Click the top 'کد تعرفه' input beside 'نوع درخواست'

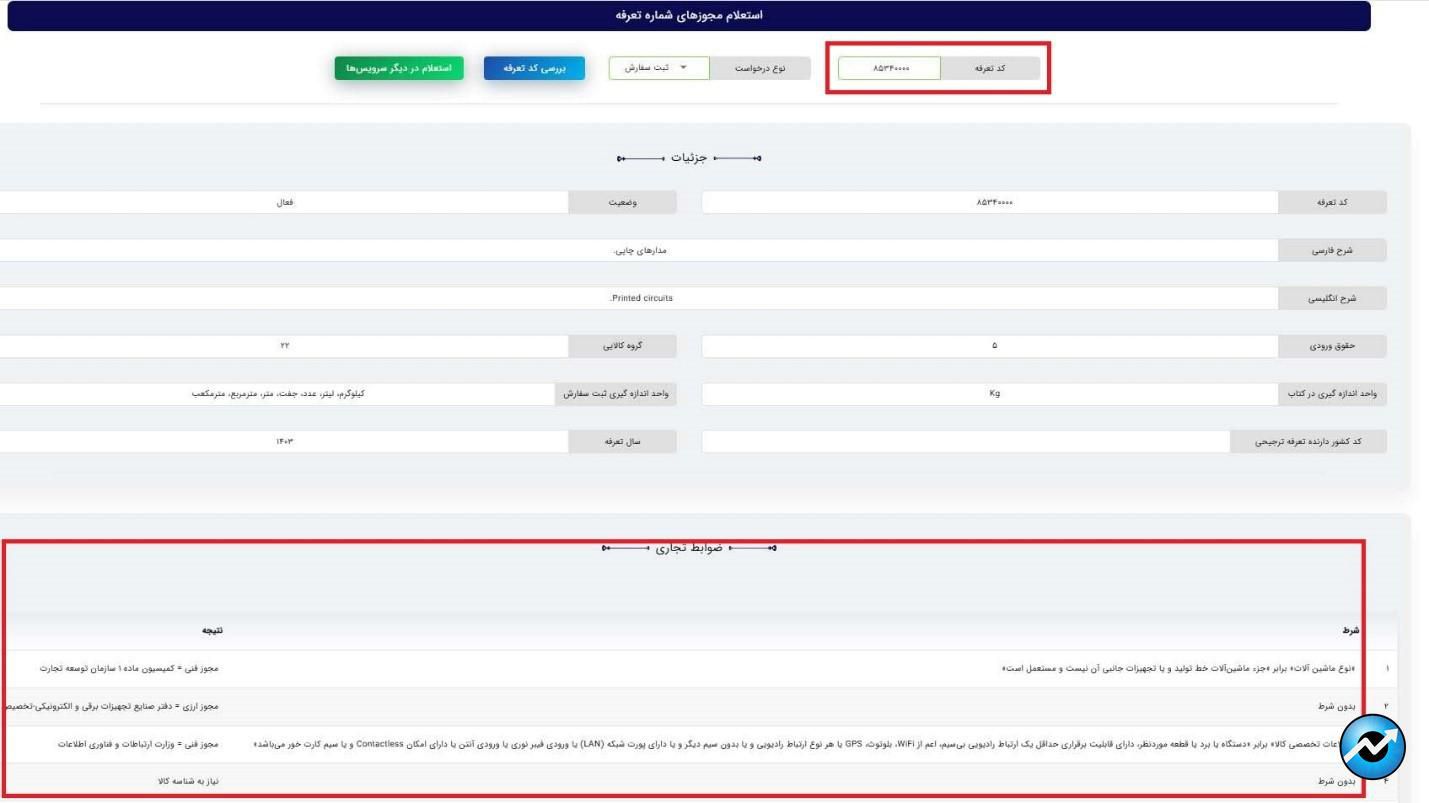click(889, 68)
